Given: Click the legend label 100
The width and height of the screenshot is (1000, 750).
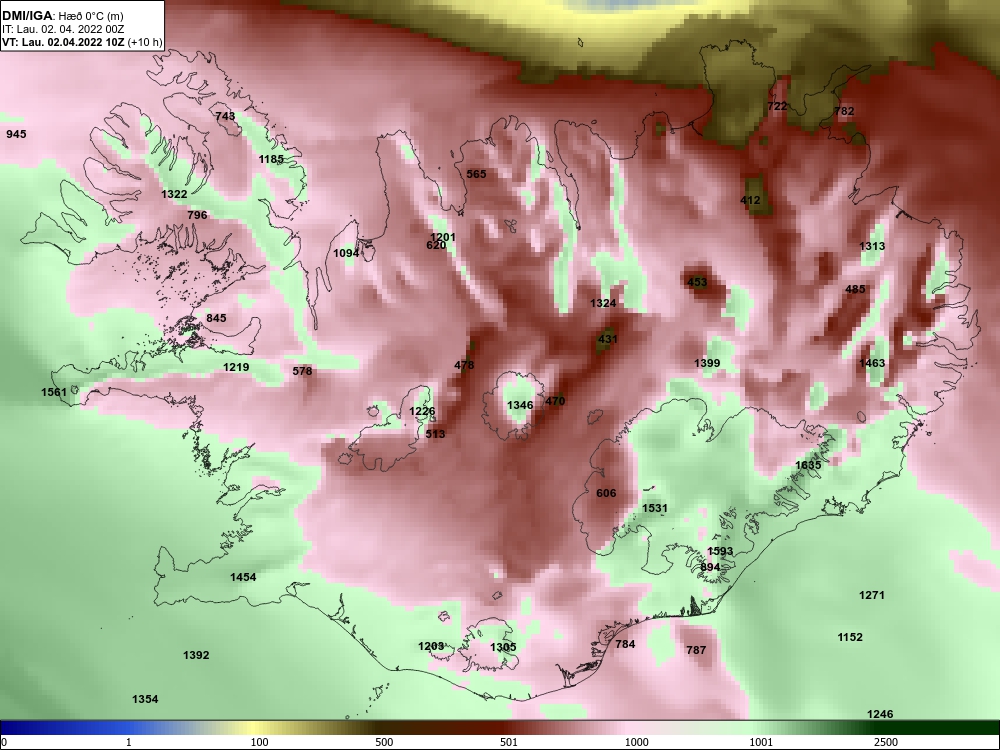Looking at the screenshot, I should pos(259,742).
